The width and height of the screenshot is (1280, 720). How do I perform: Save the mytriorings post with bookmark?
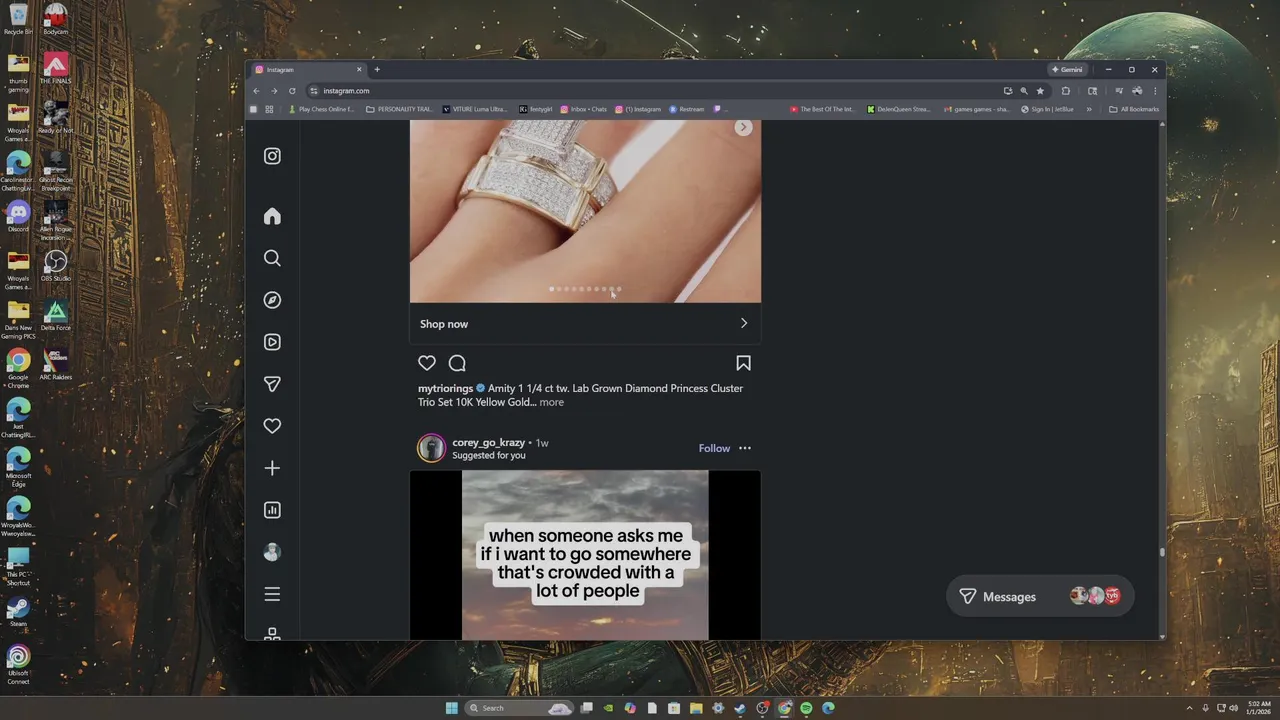click(x=743, y=363)
